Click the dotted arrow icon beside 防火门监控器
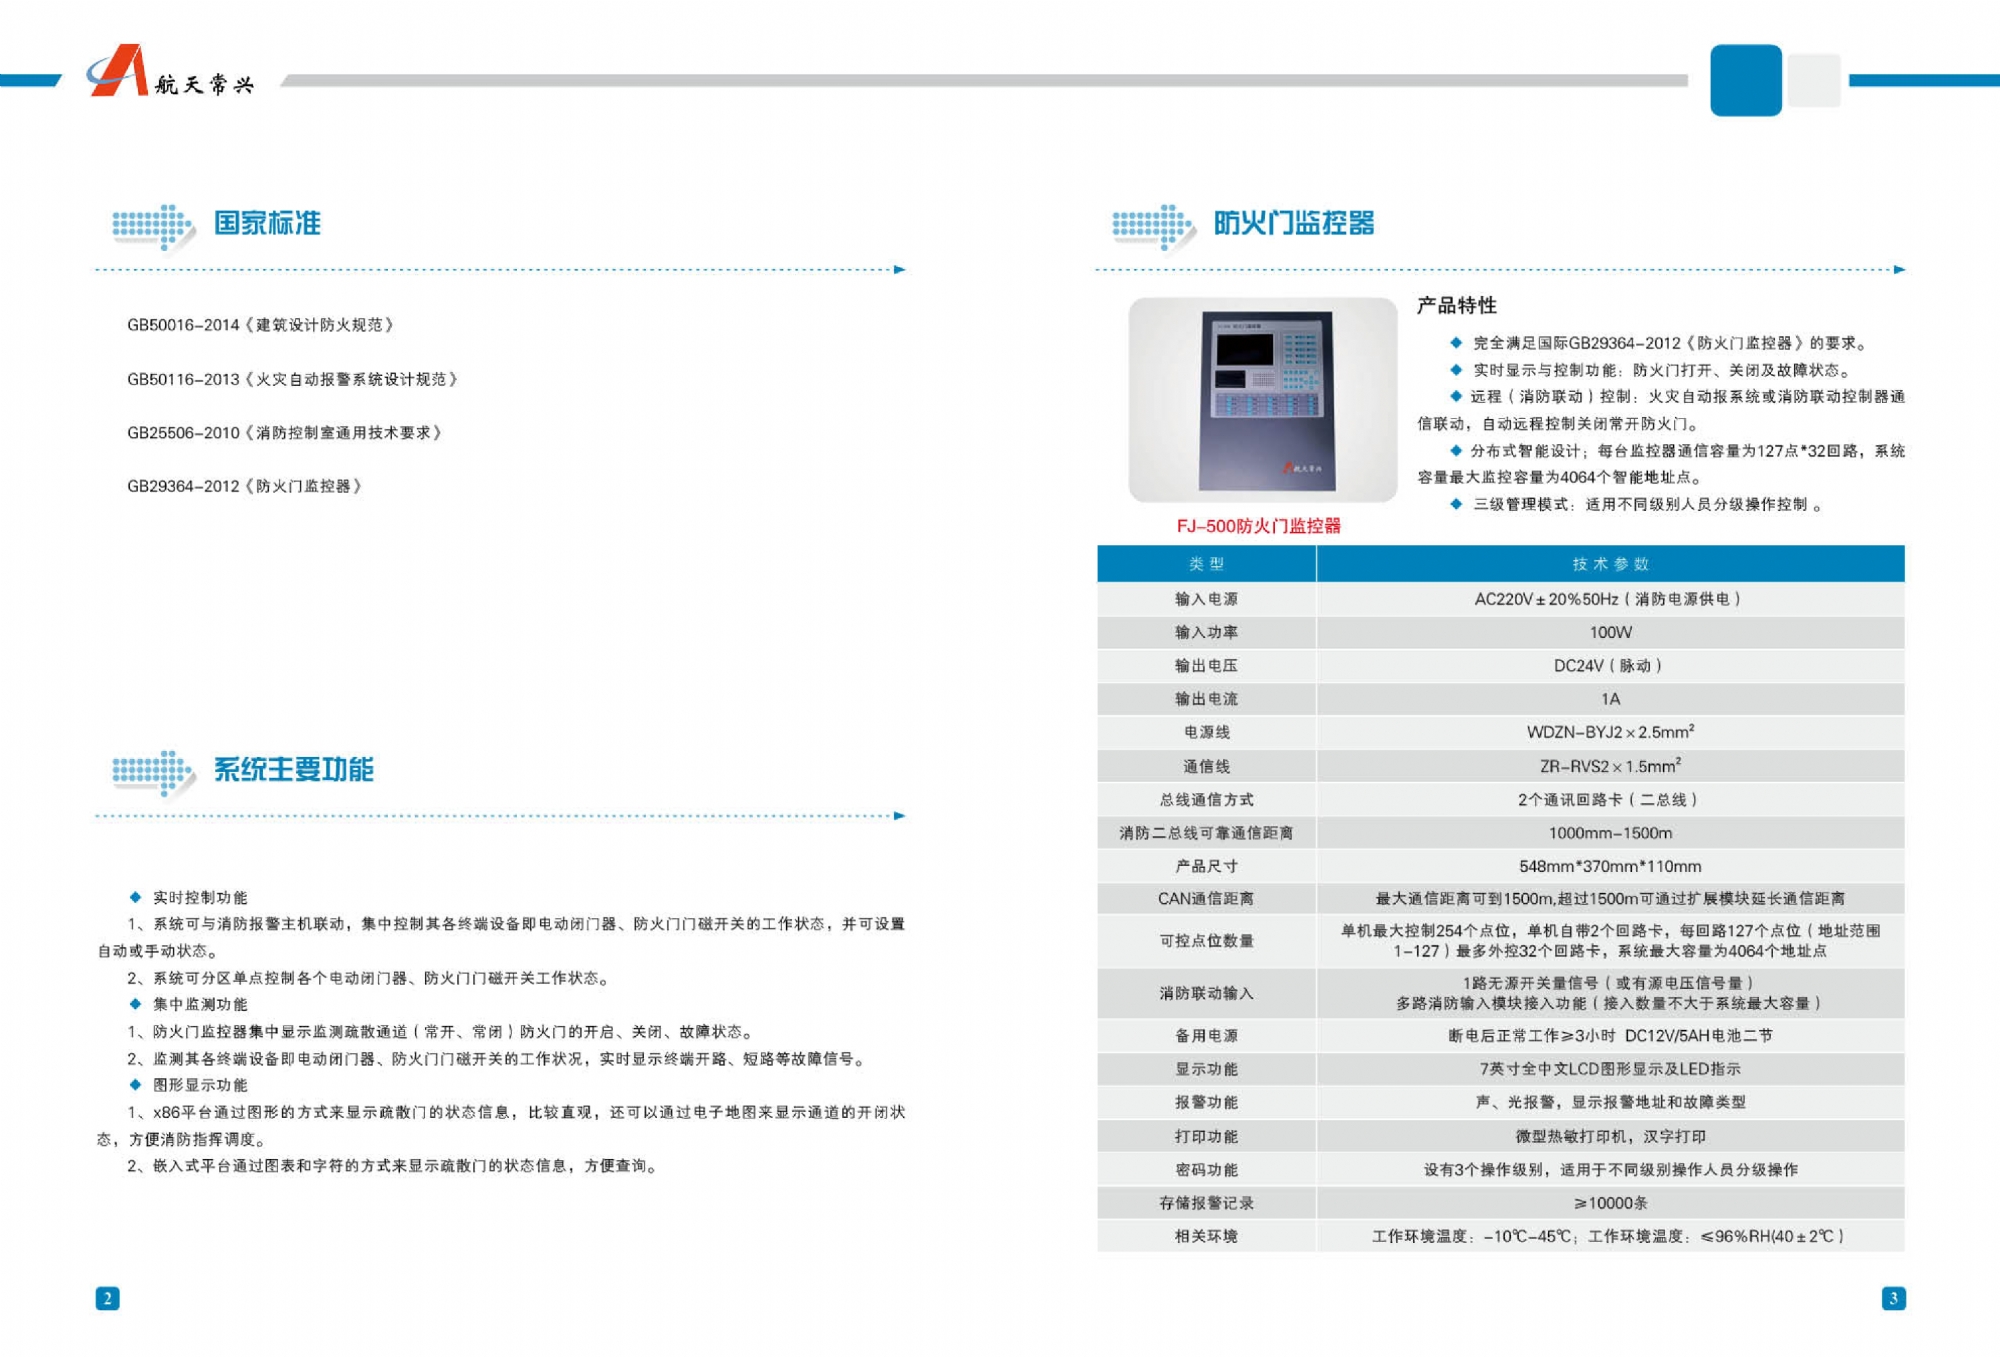Image resolution: width=2000 pixels, height=1357 pixels. (x=1153, y=228)
